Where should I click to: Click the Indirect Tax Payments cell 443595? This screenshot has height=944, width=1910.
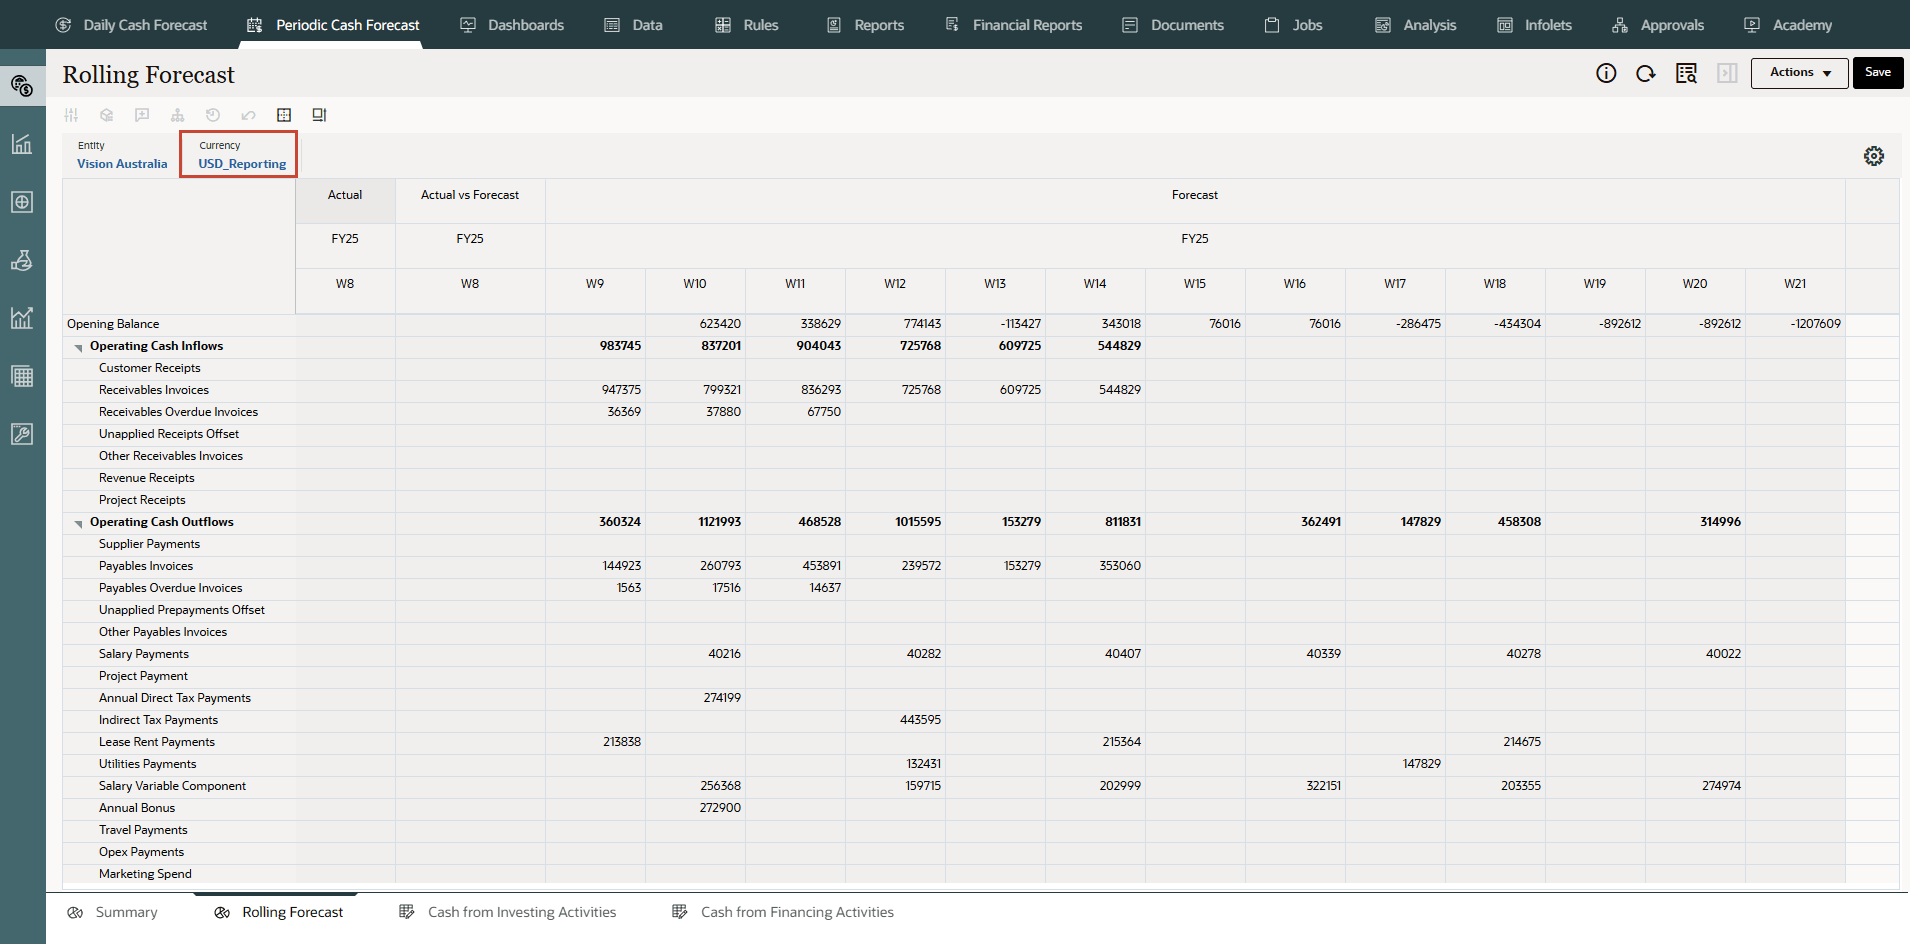tap(895, 720)
